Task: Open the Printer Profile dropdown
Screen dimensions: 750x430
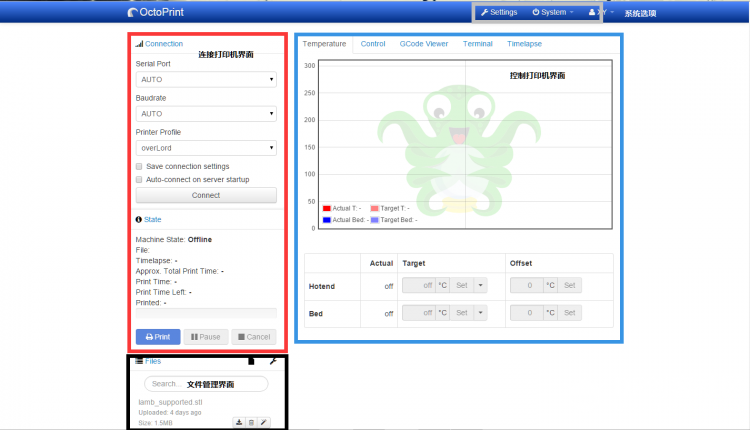Action: [206, 148]
